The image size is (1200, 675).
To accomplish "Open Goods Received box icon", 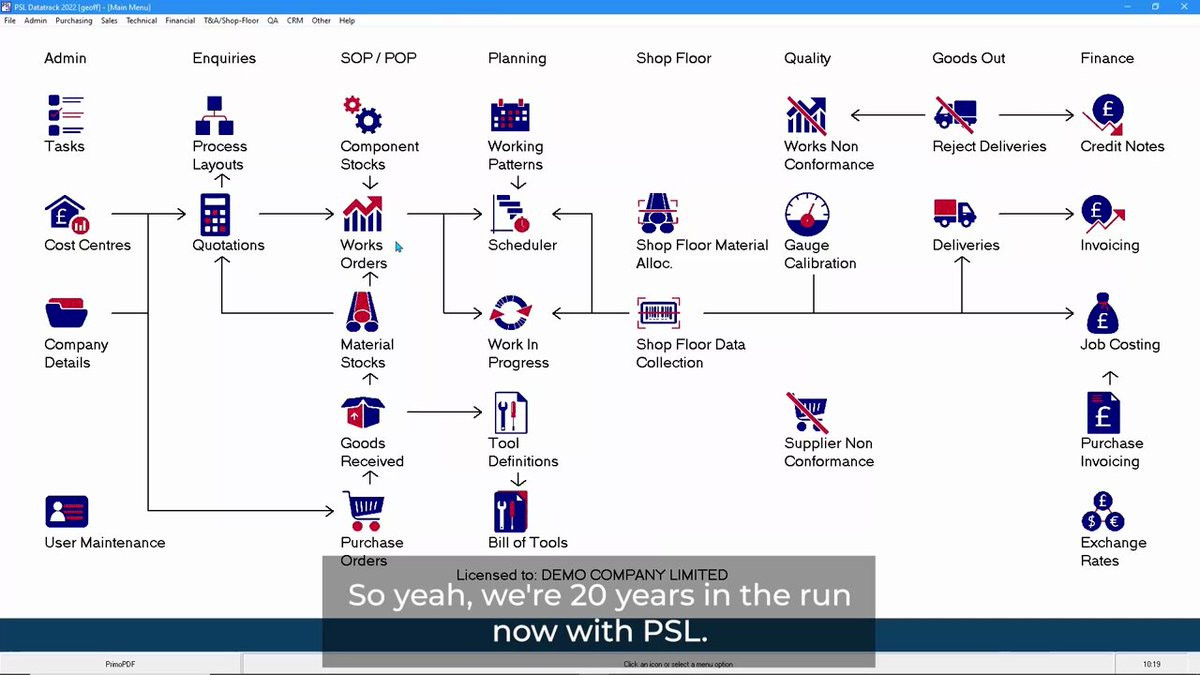I will (362, 412).
